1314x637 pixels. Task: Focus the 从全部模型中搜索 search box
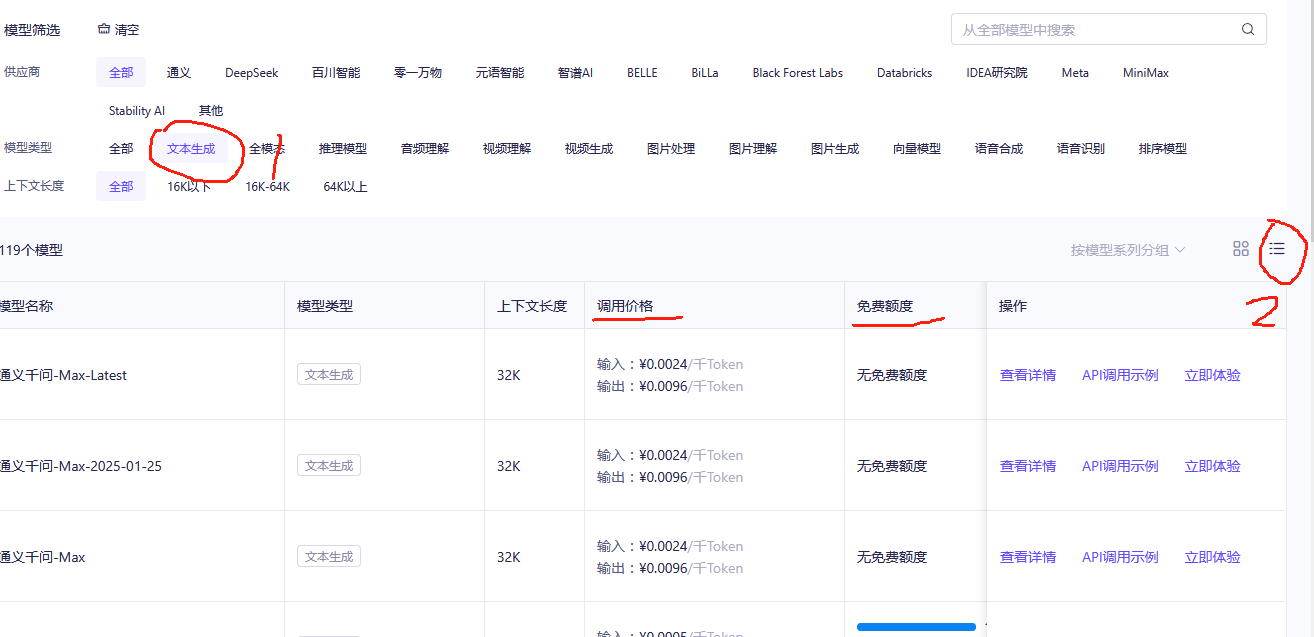[x=1108, y=30]
